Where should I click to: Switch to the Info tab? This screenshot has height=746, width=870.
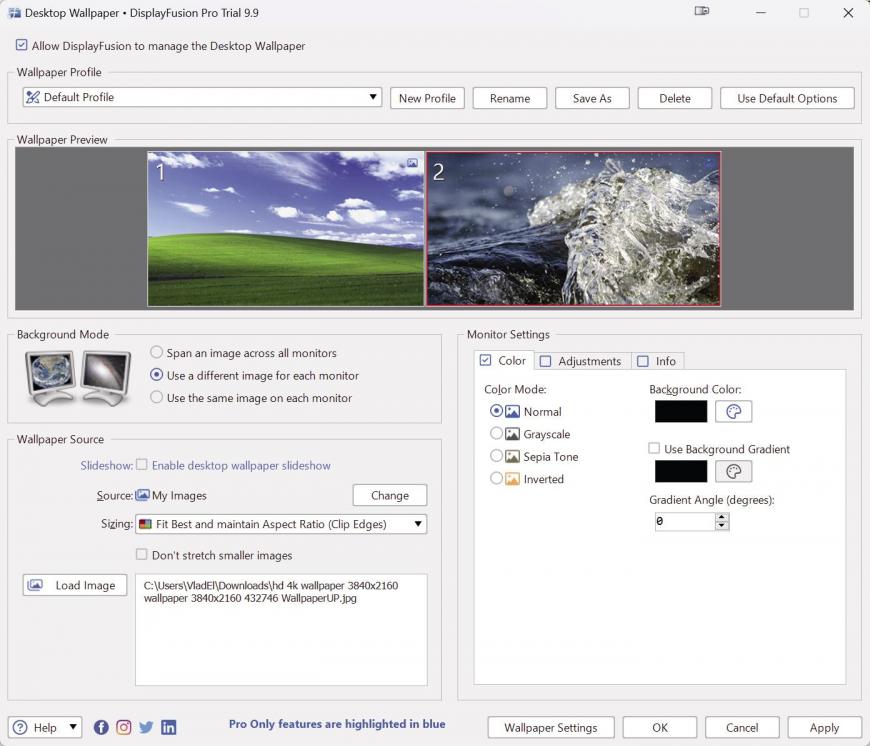(x=657, y=361)
